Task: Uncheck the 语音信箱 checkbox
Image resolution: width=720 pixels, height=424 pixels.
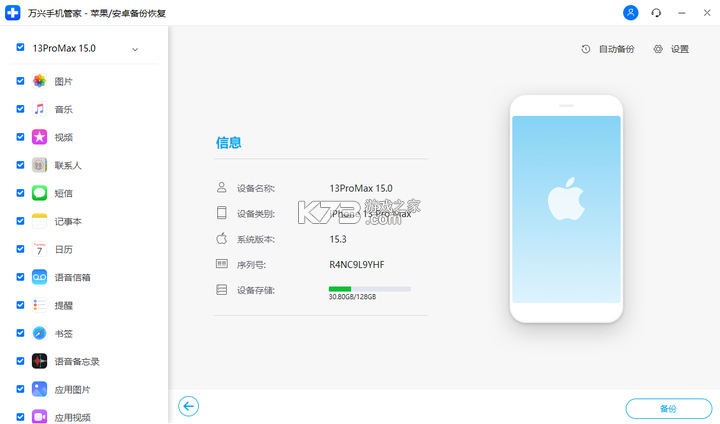Action: coord(20,277)
